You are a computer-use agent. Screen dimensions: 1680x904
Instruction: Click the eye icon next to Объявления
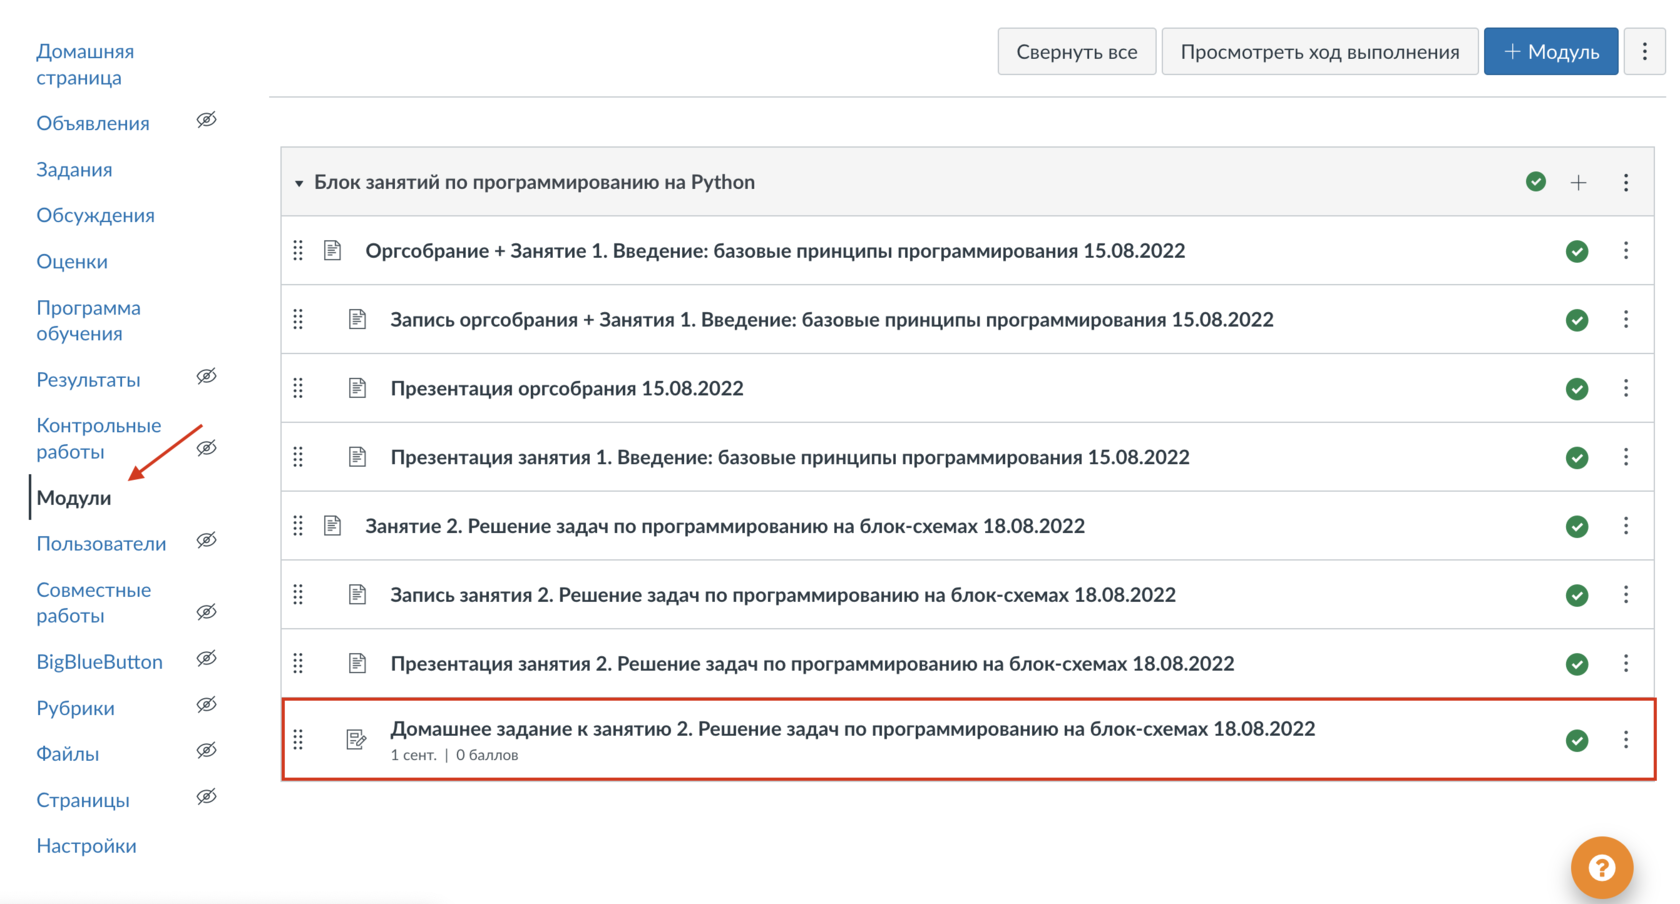click(x=207, y=121)
